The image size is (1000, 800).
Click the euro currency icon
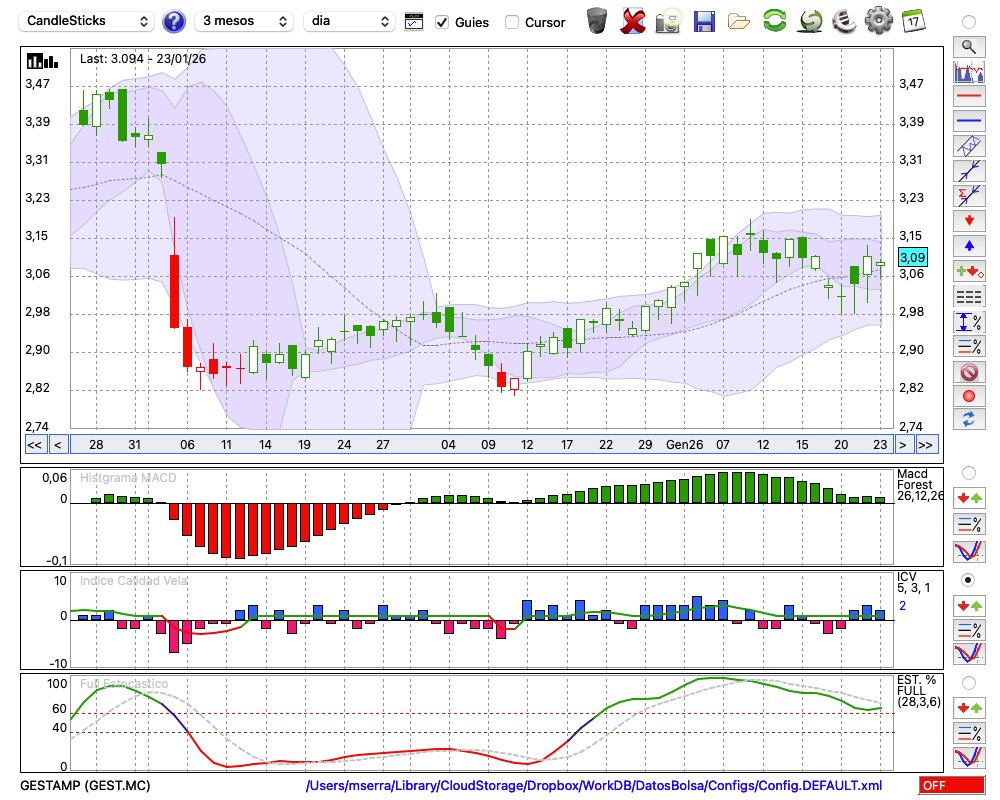point(844,20)
